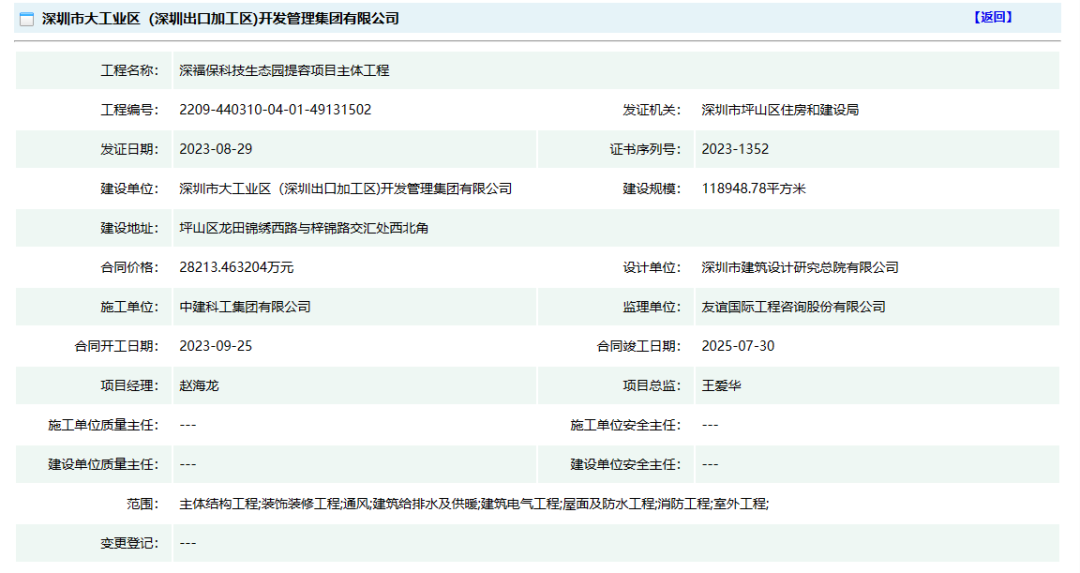Select issuing authority 深圳市坪山区住房和建设局
Viewport: 1080px width, 573px height.
780,110
